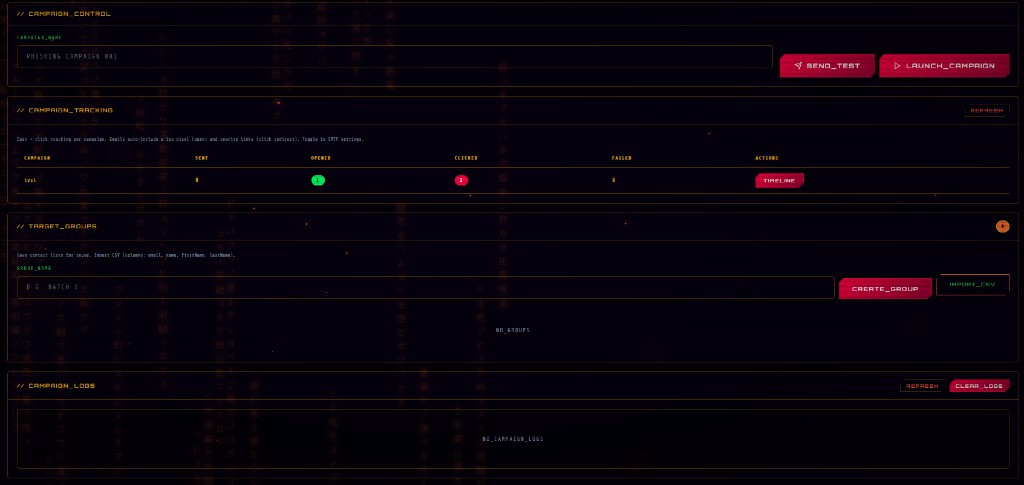
Task: Refresh the Campaign Tracking section
Action: [x=987, y=110]
